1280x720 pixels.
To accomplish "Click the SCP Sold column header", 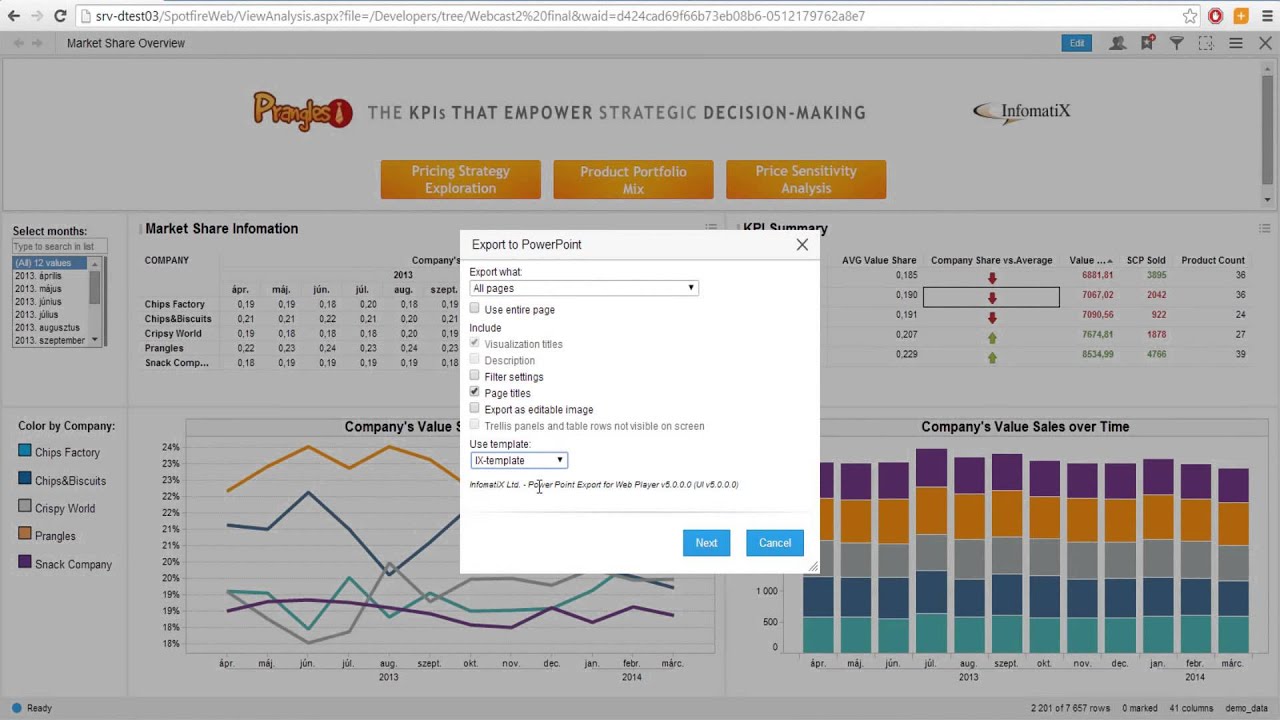I will pyautogui.click(x=1146, y=260).
